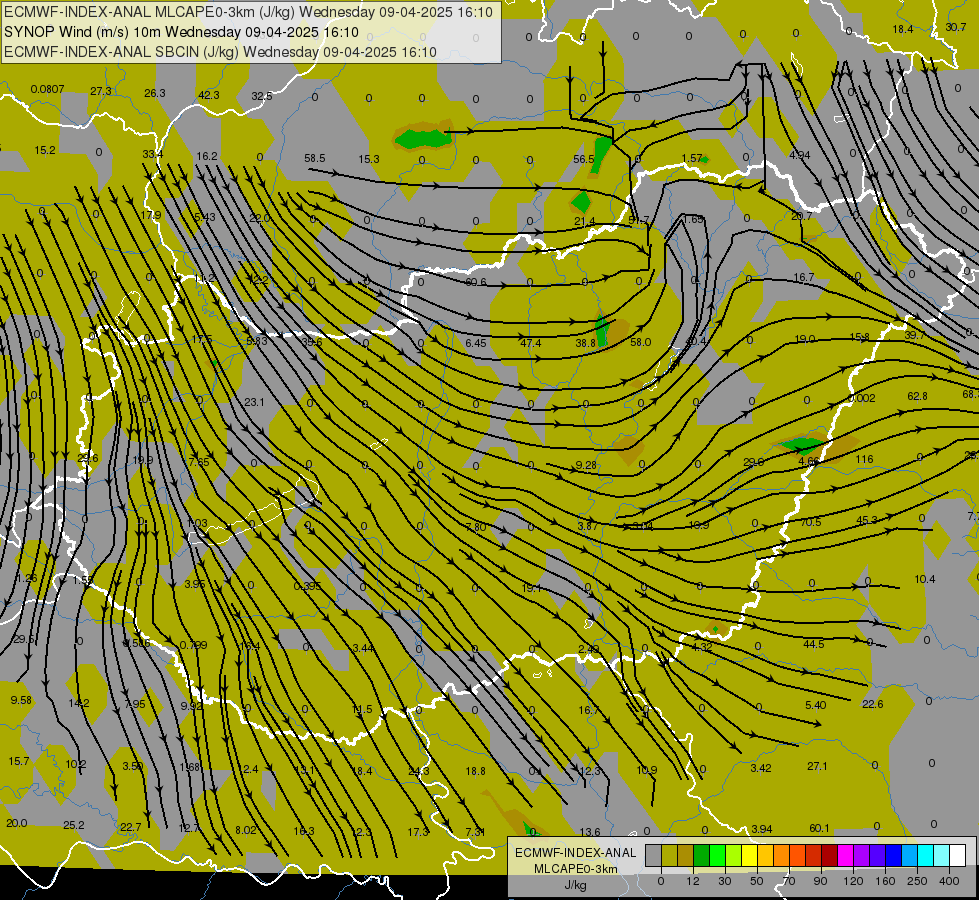This screenshot has width=979, height=900.
Task: Click the map value '19.0'
Action: pyautogui.click(x=805, y=339)
